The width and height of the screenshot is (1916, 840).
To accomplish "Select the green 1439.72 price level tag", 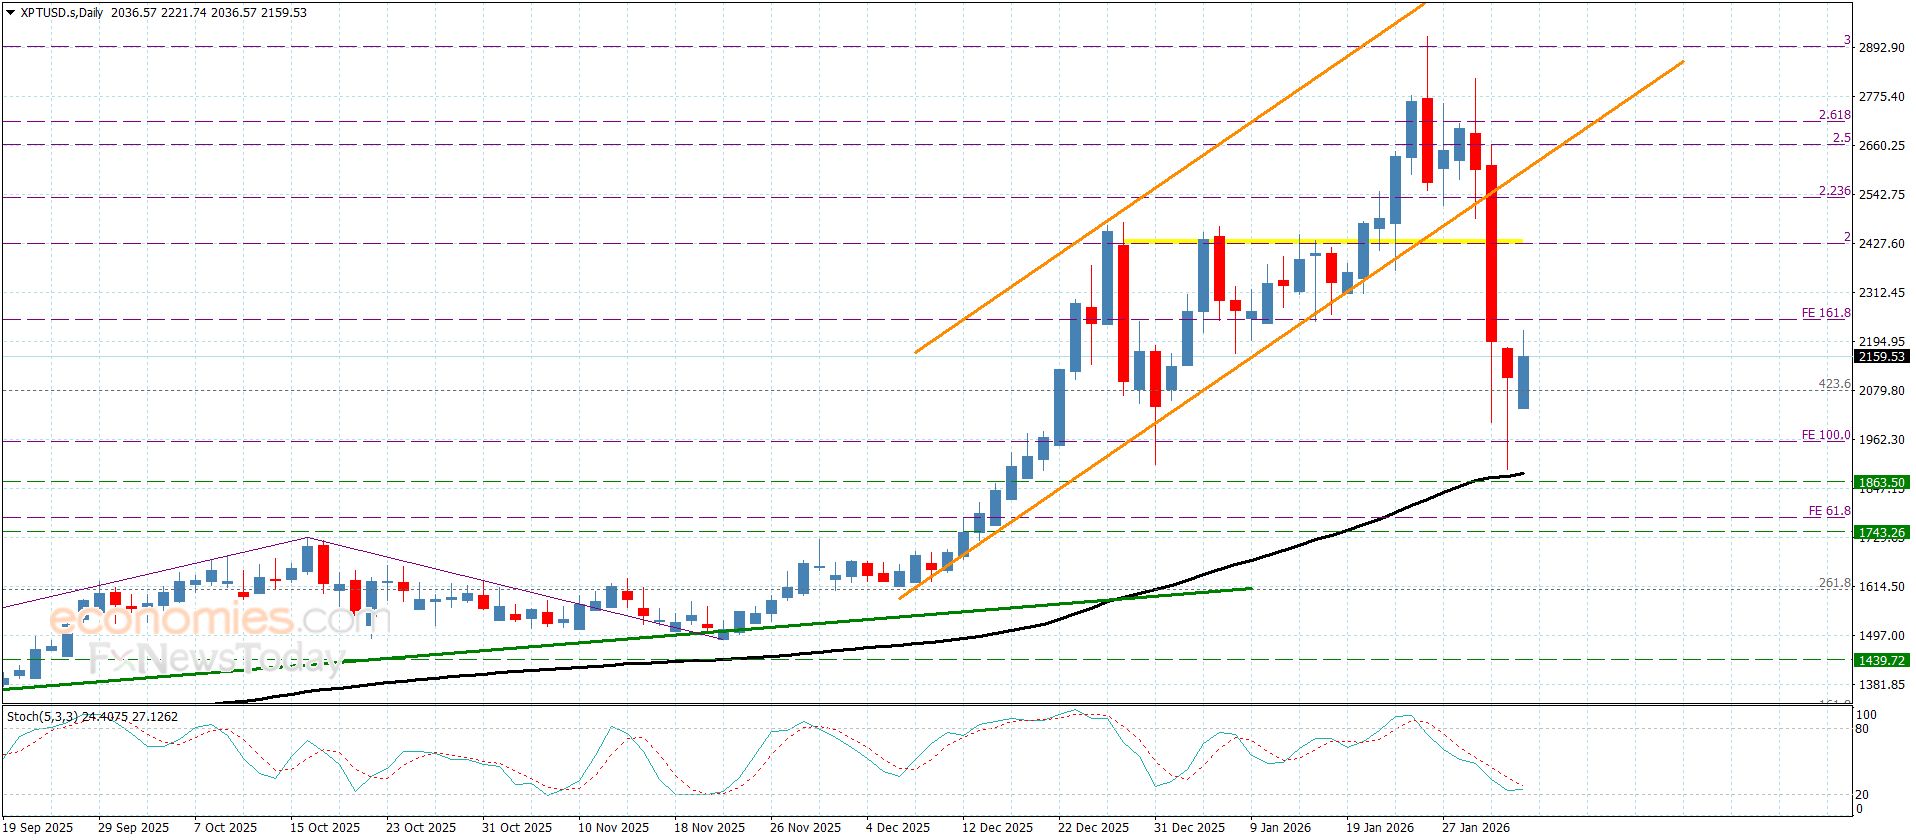I will click(x=1881, y=660).
